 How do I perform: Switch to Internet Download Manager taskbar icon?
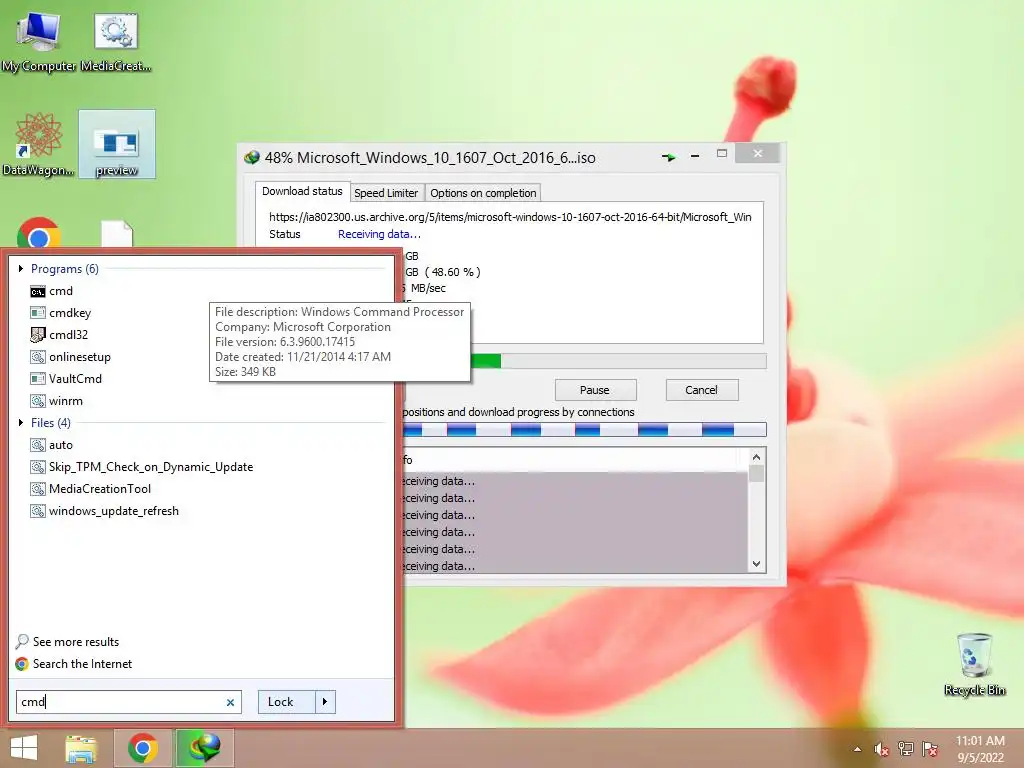[x=204, y=748]
